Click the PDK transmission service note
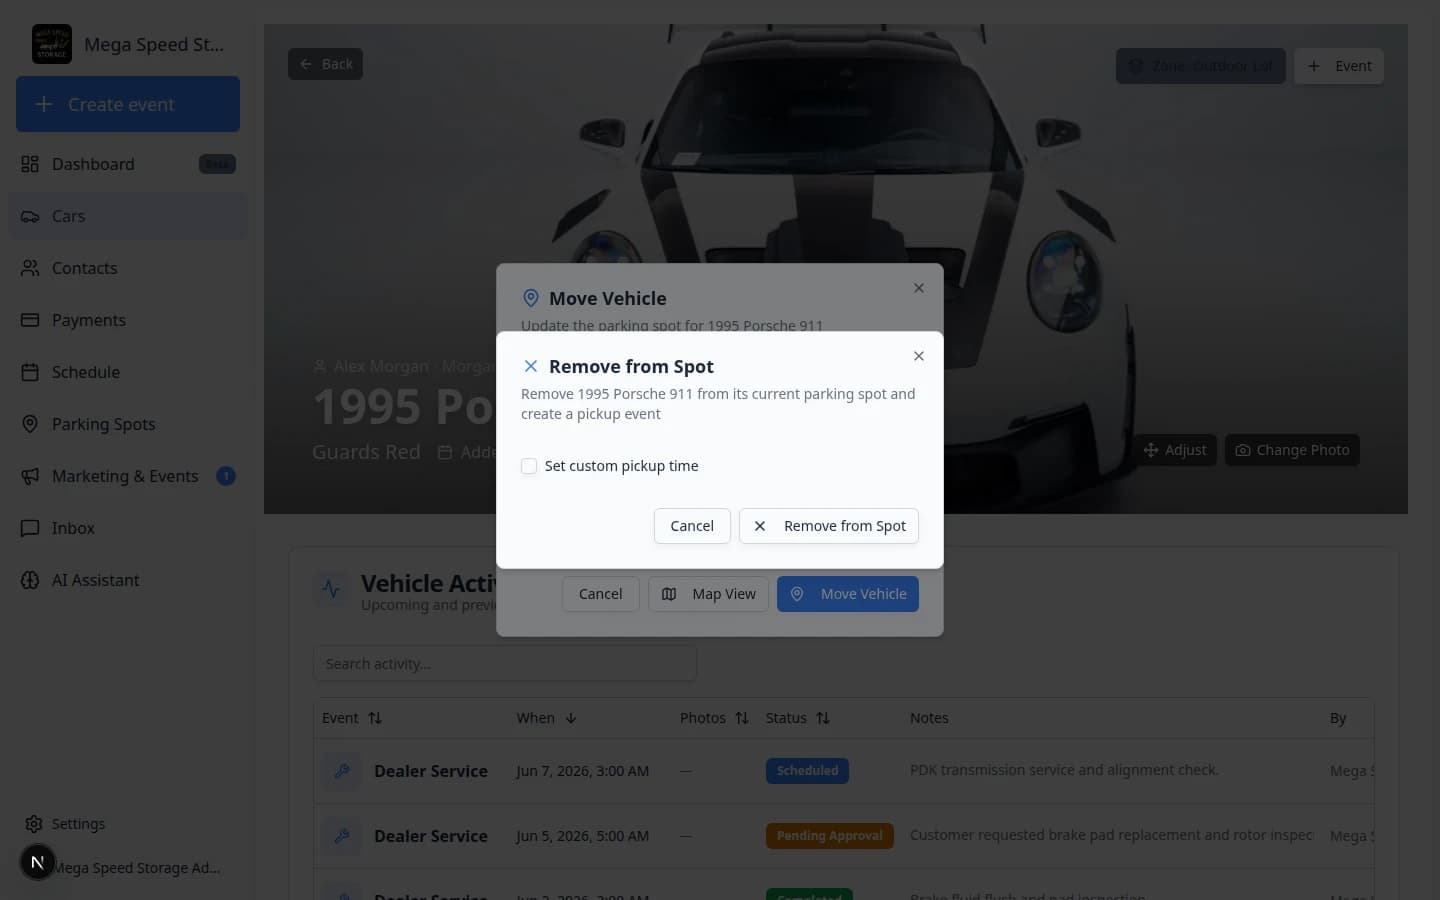The height and width of the screenshot is (900, 1440). [1064, 770]
